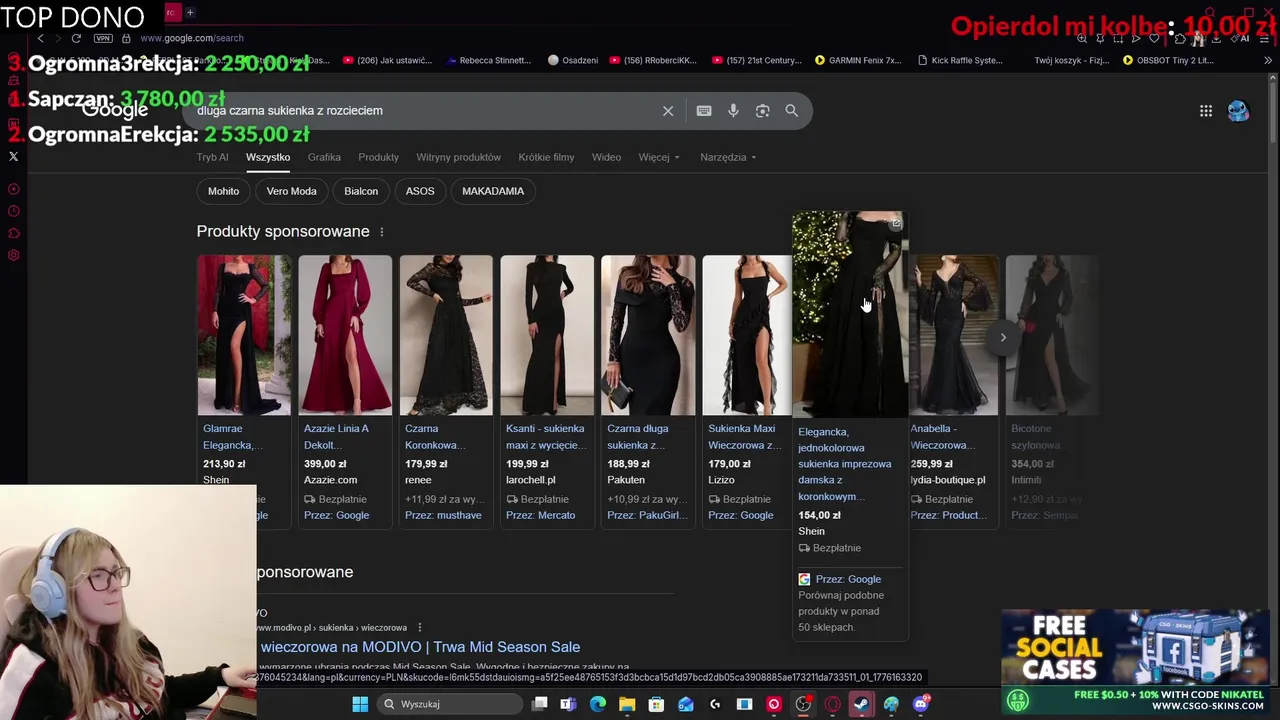Open the Tryb AI tab
This screenshot has height=720, width=1280.
(212, 157)
